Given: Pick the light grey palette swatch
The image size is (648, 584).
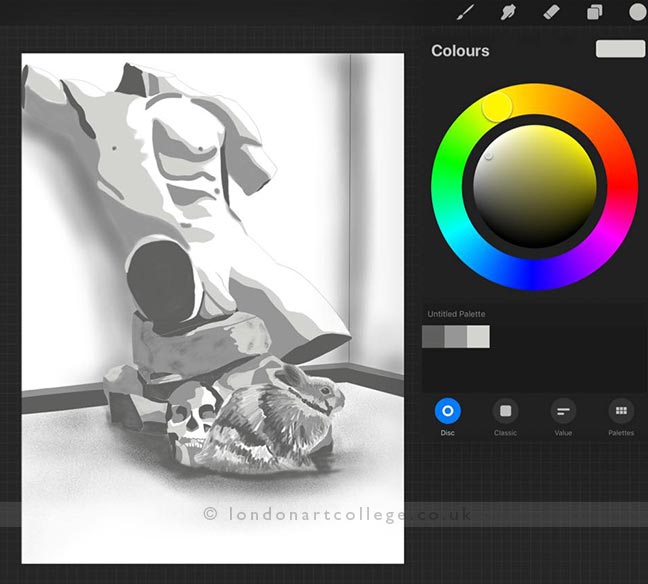Looking at the screenshot, I should click(478, 336).
